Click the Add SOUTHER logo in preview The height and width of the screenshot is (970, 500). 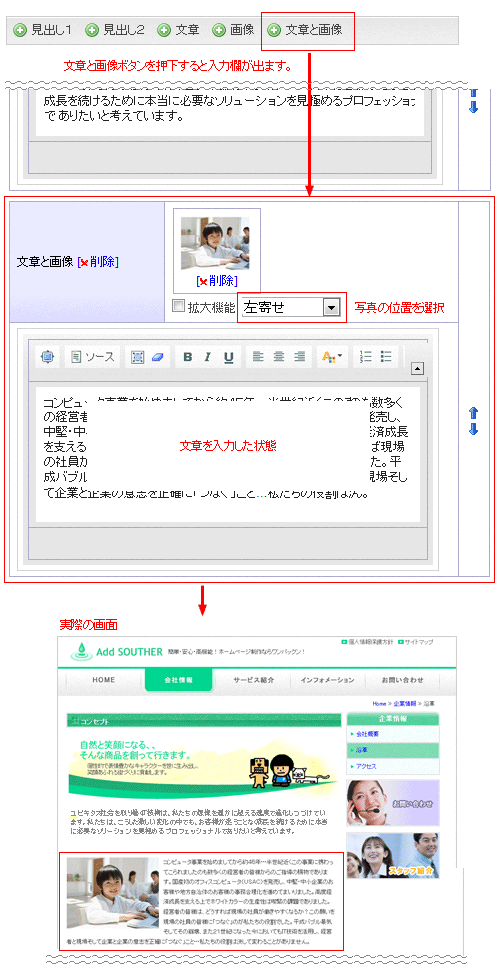point(116,652)
